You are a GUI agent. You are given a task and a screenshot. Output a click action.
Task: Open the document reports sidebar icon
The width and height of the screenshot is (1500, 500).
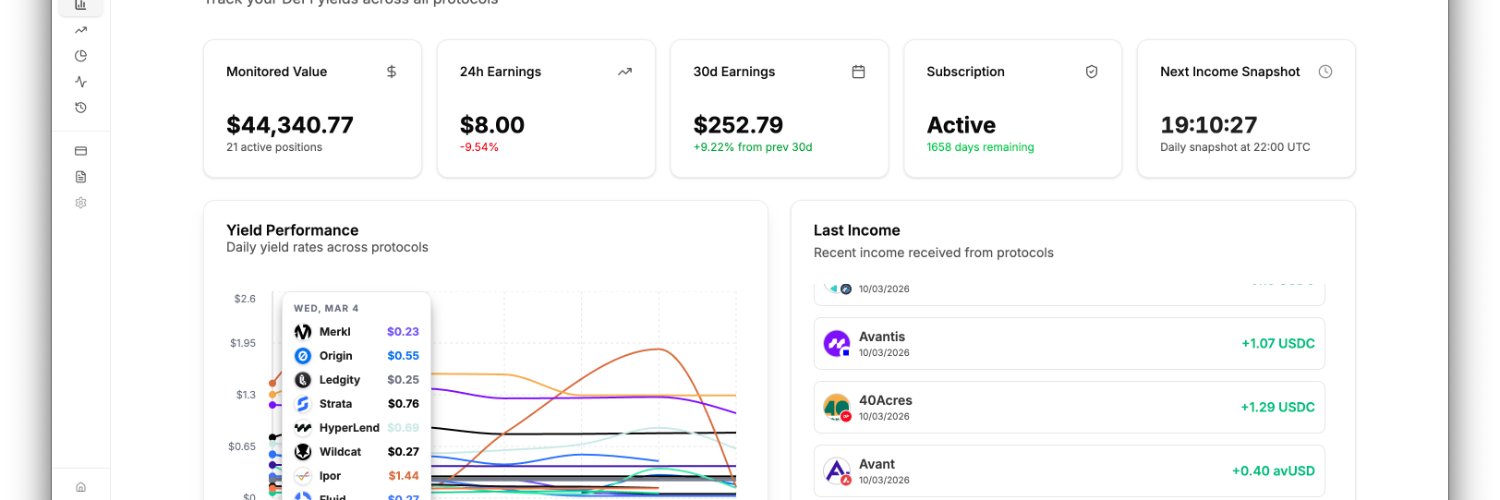(x=81, y=177)
